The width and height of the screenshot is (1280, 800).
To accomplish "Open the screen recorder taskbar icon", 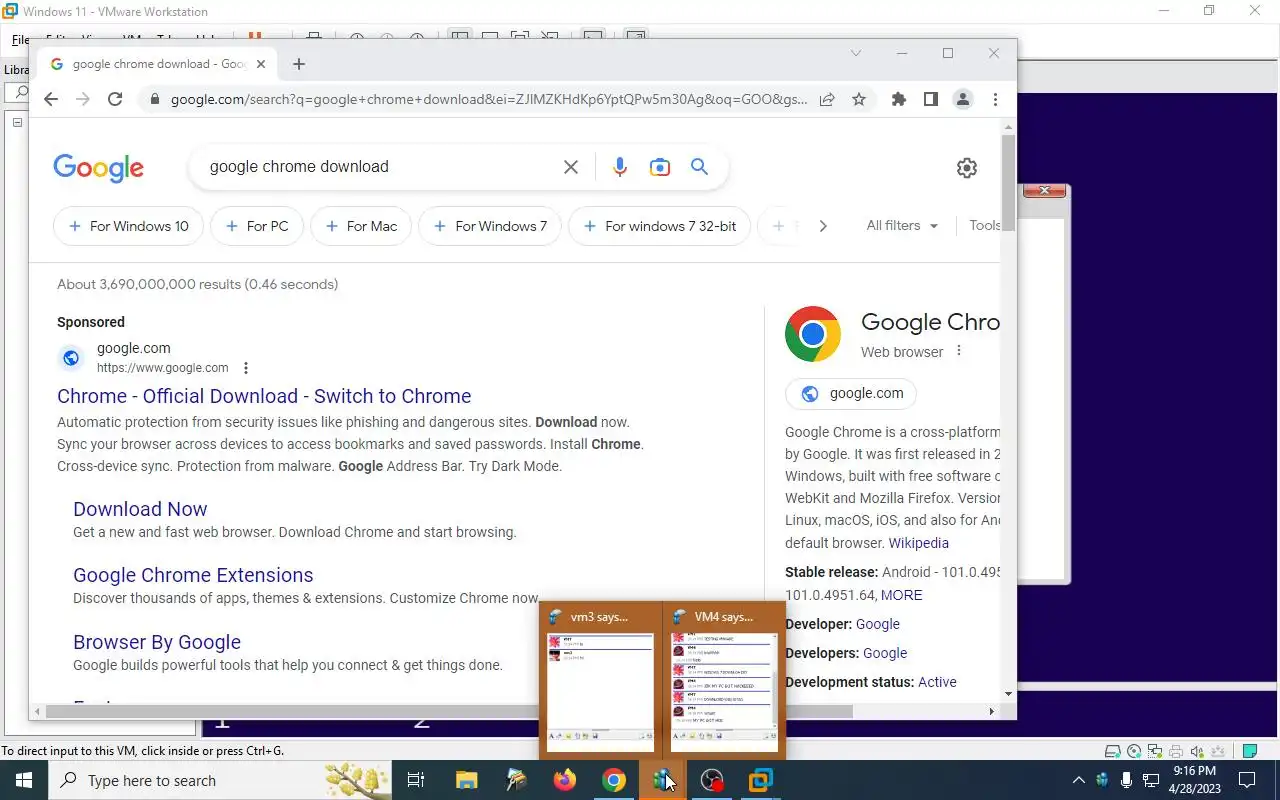I will 712,780.
